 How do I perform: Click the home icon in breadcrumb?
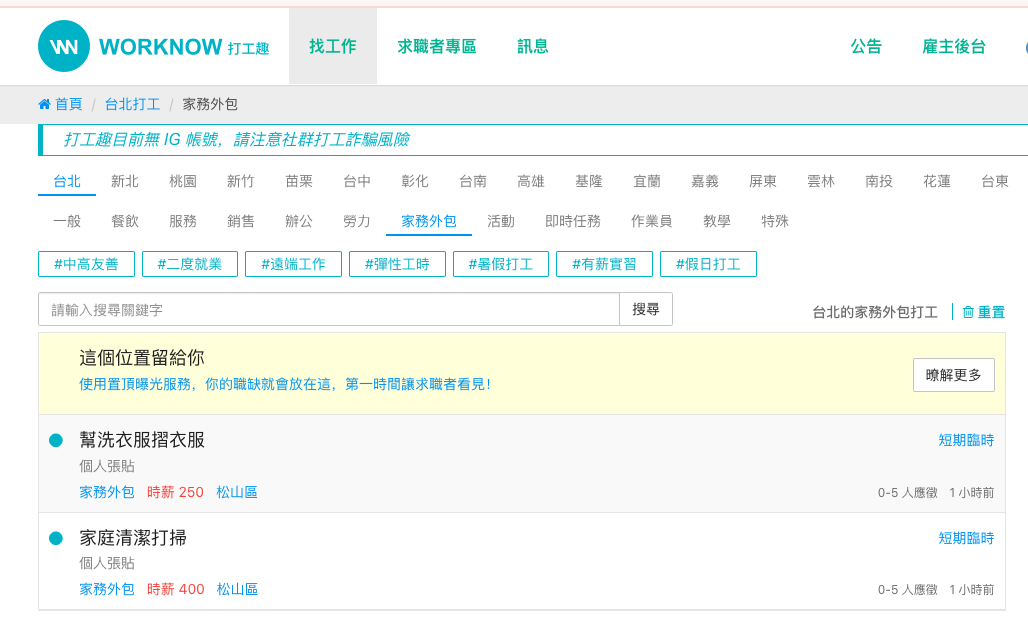tap(44, 104)
